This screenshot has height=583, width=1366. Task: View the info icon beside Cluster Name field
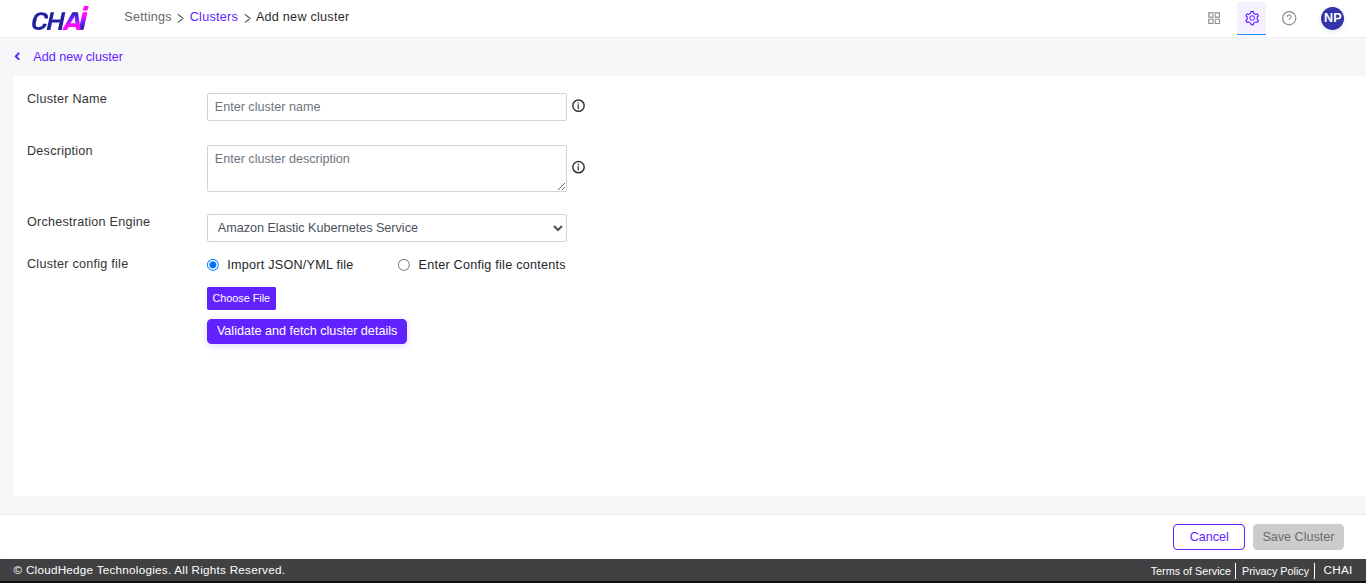pyautogui.click(x=578, y=104)
